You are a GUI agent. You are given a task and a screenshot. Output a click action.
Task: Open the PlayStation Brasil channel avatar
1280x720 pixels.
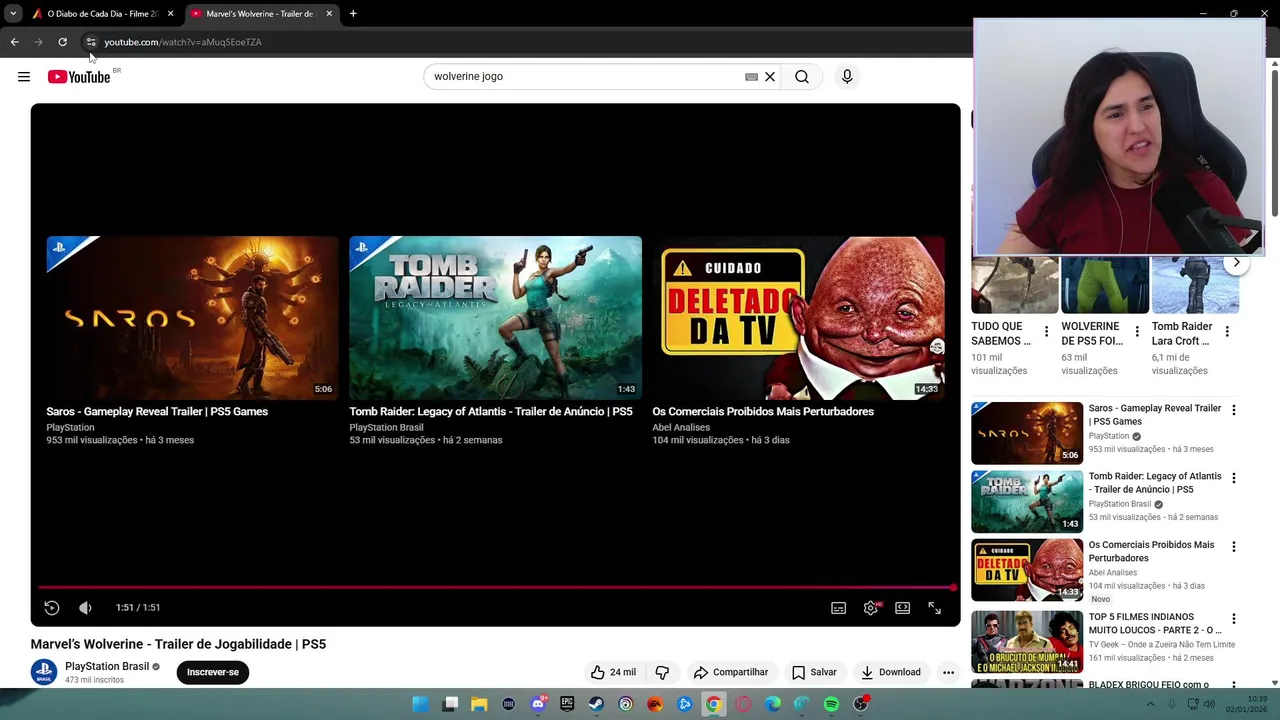pos(44,672)
